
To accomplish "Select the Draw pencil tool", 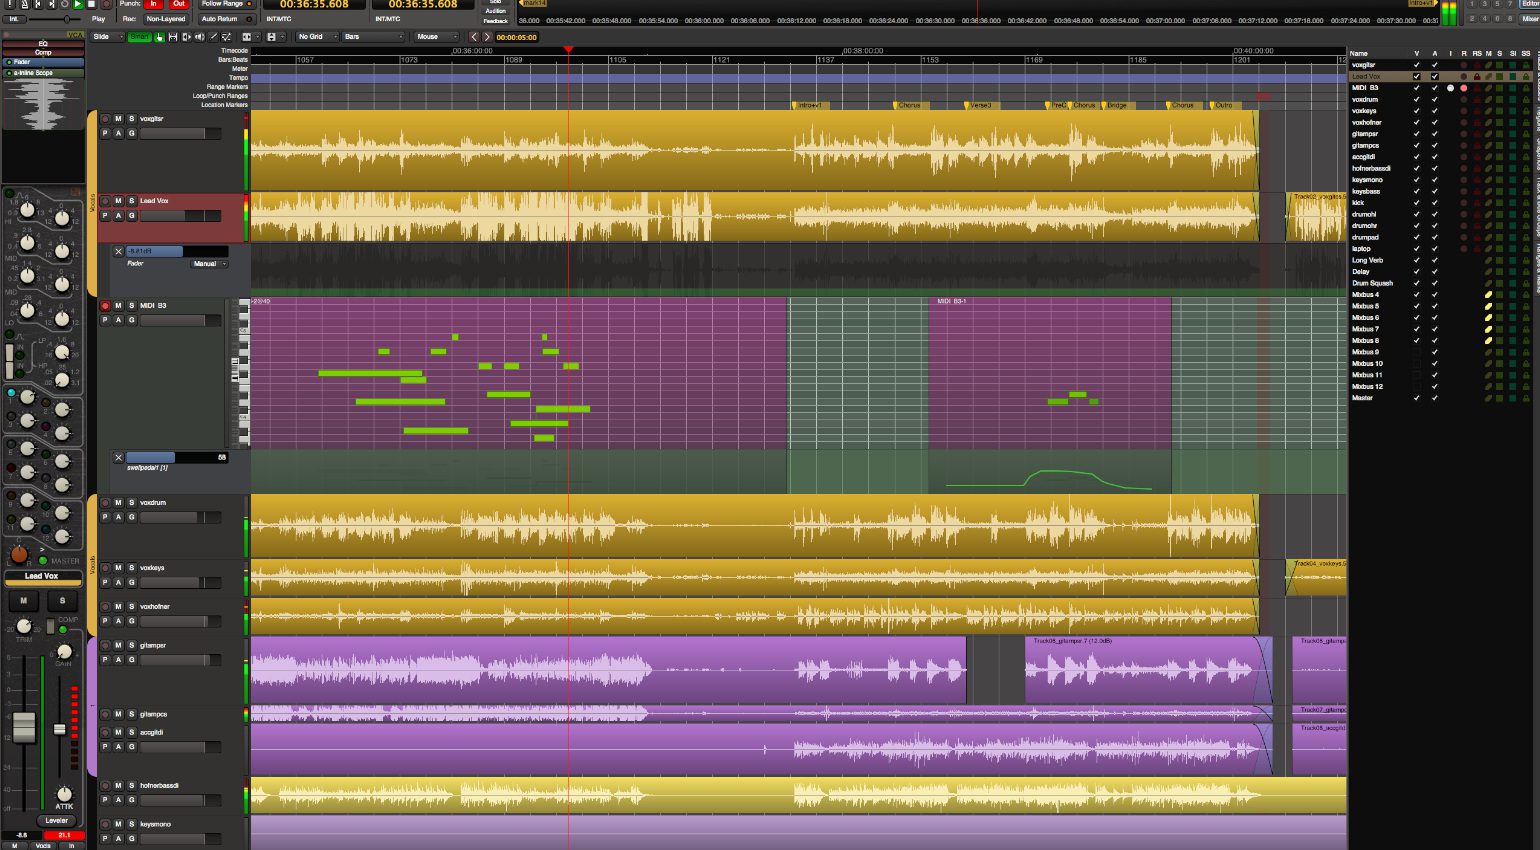I will [x=213, y=37].
